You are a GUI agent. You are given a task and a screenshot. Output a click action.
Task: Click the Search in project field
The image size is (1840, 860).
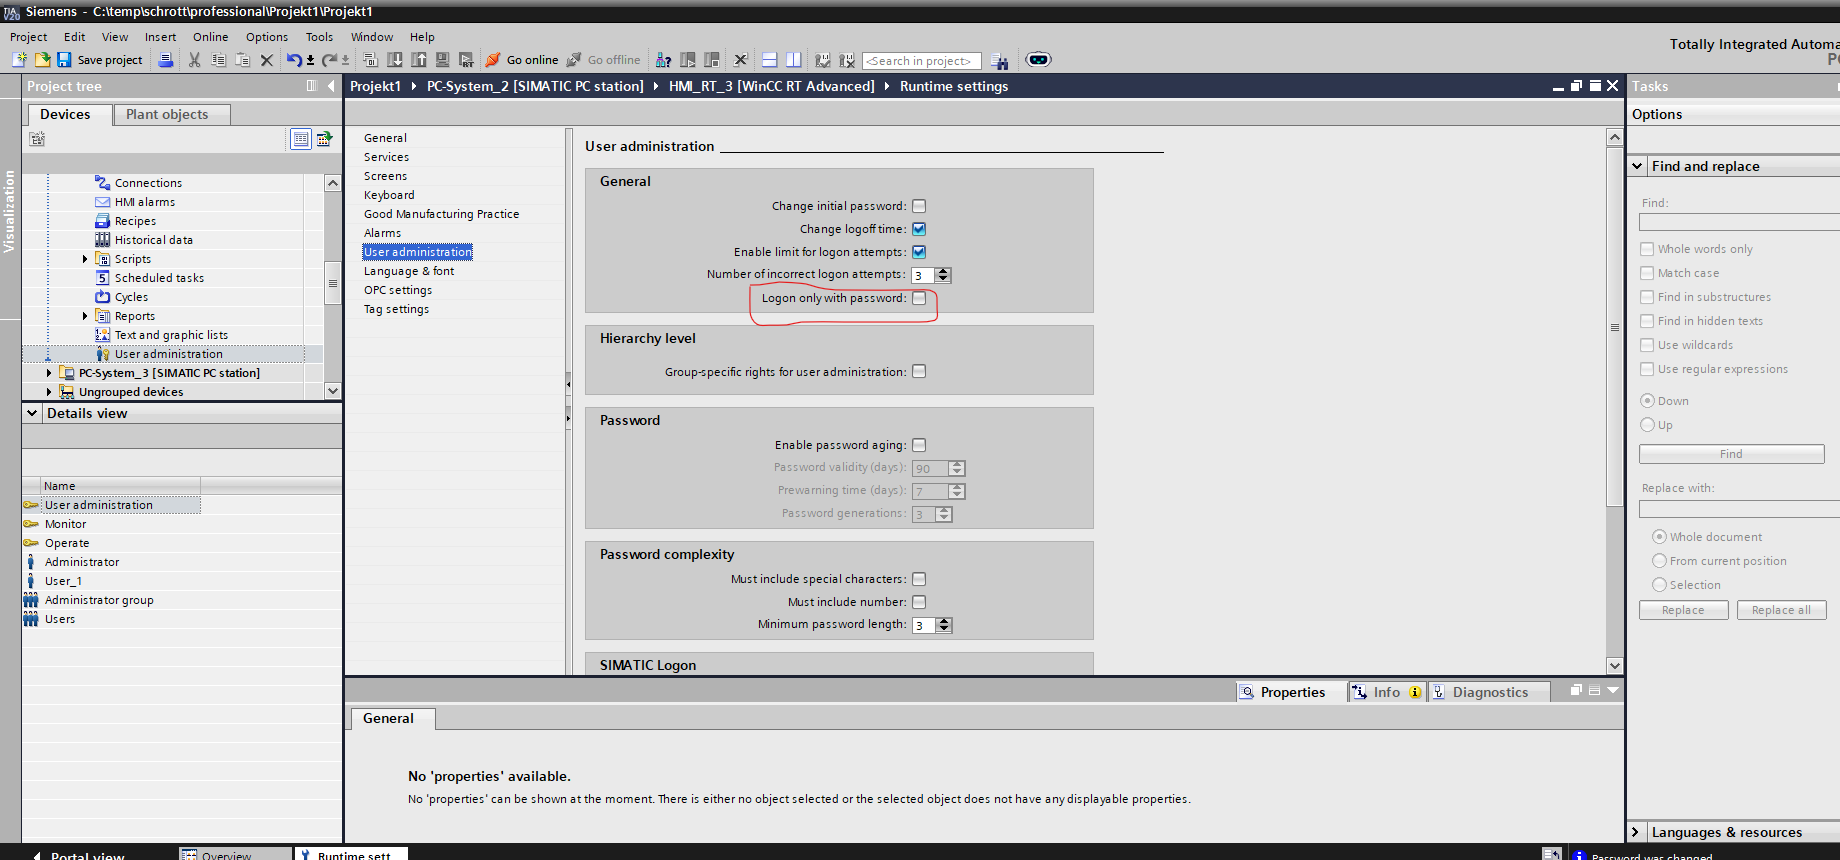click(922, 61)
